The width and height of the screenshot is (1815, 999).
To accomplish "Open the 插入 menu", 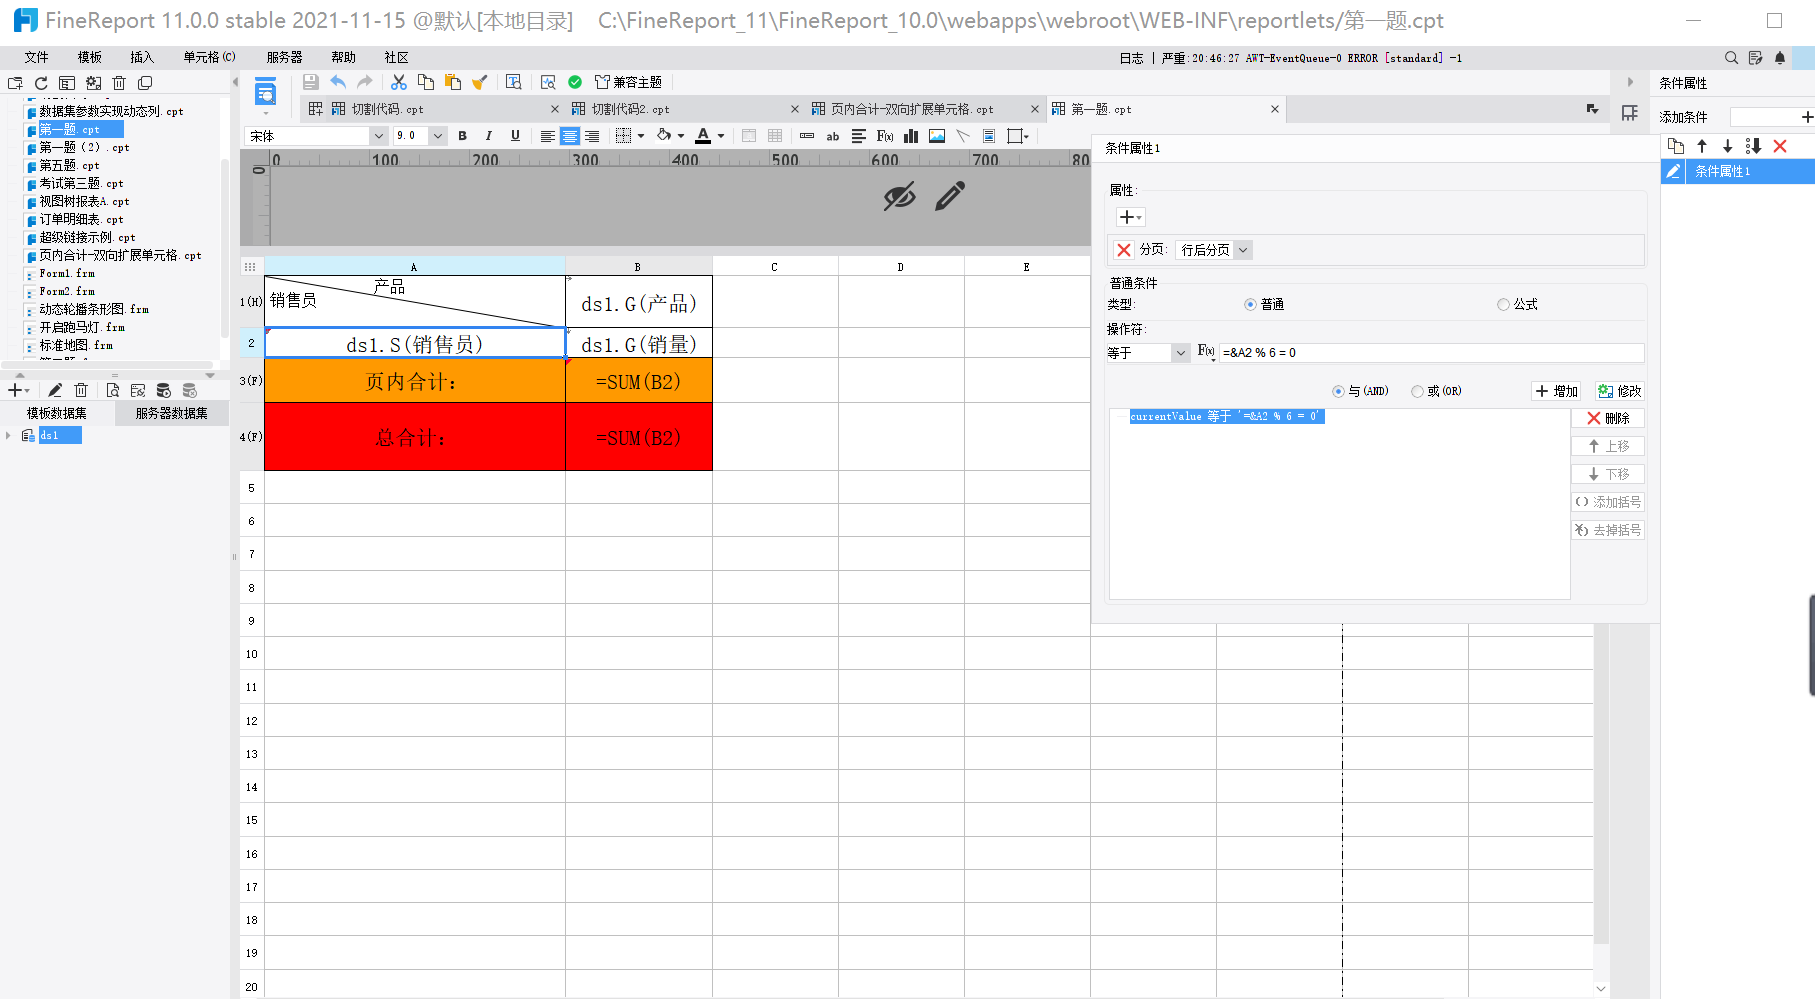I will pyautogui.click(x=142, y=57).
